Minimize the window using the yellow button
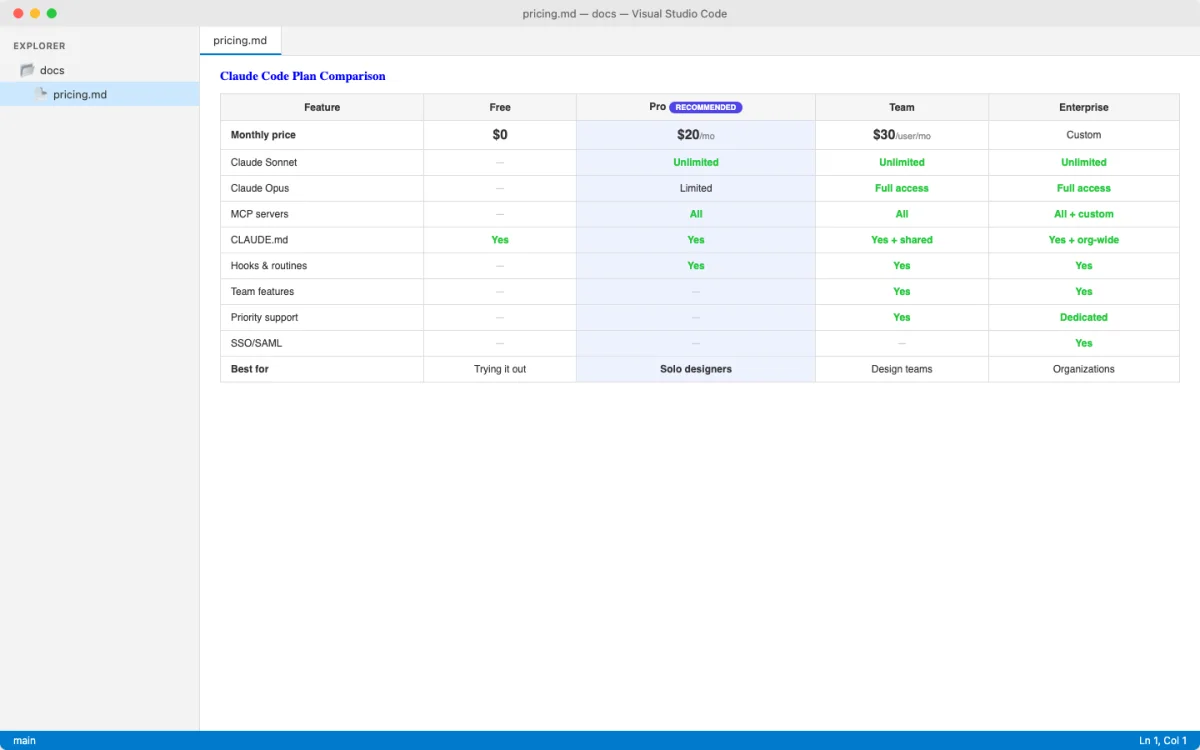Viewport: 1200px width, 750px height. click(x=35, y=13)
